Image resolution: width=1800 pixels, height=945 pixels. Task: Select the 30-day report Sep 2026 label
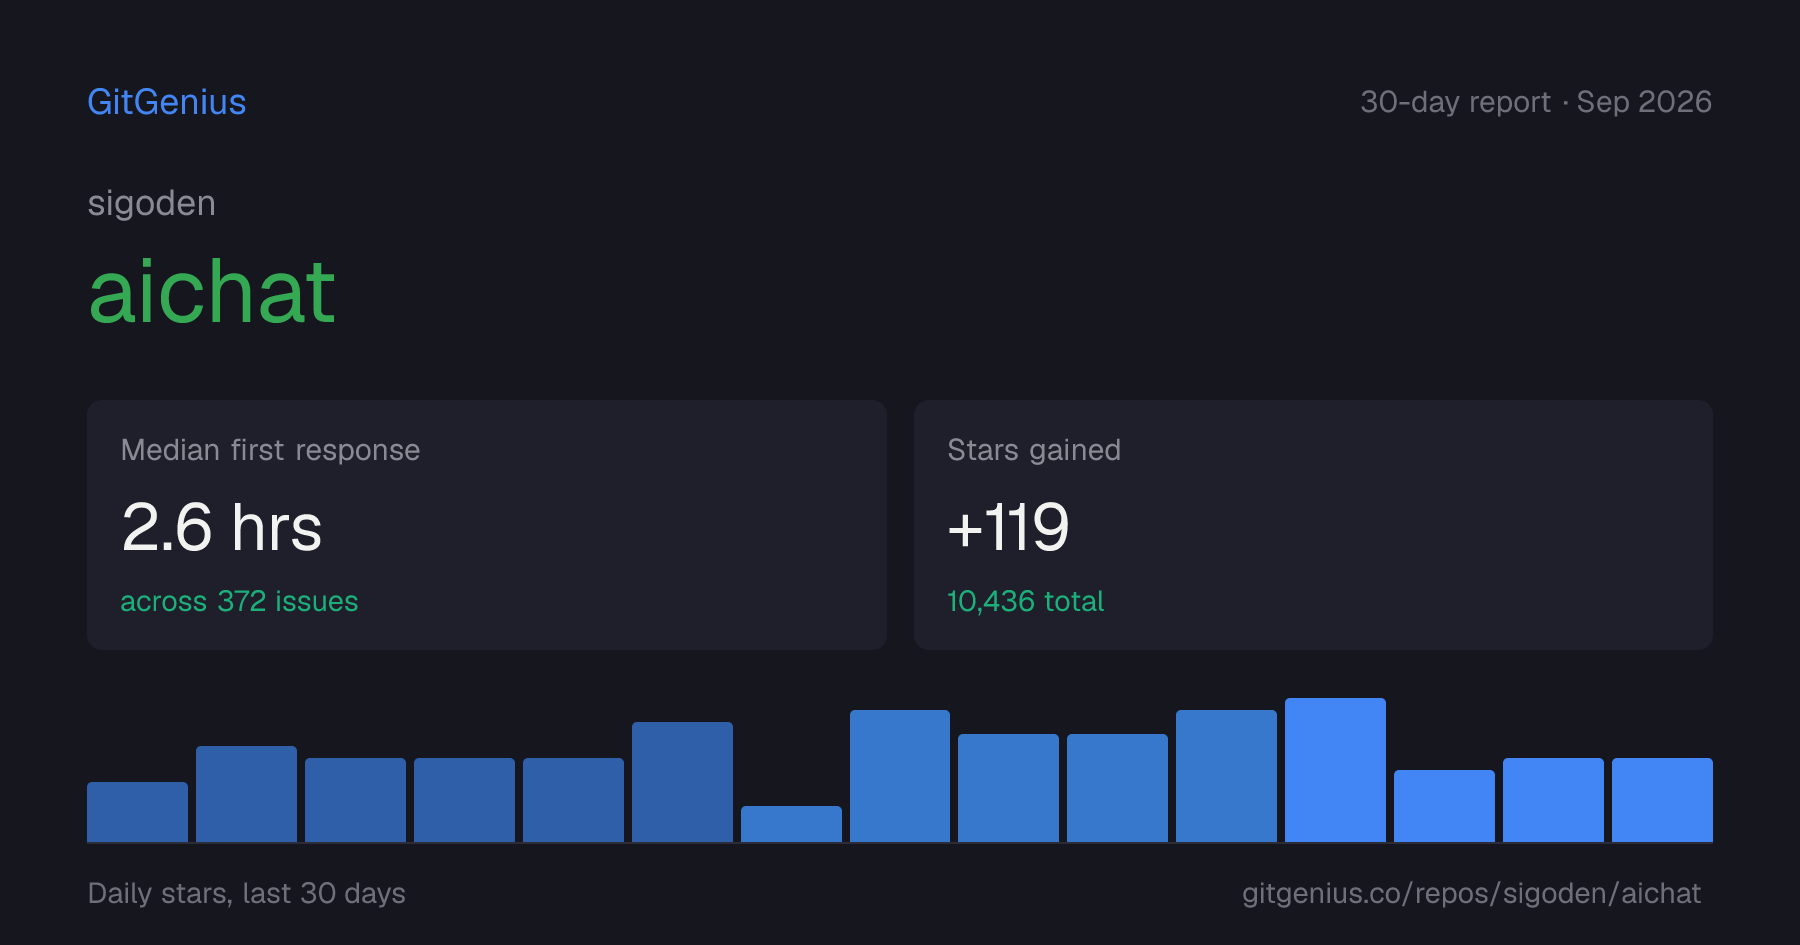pos(1536,102)
